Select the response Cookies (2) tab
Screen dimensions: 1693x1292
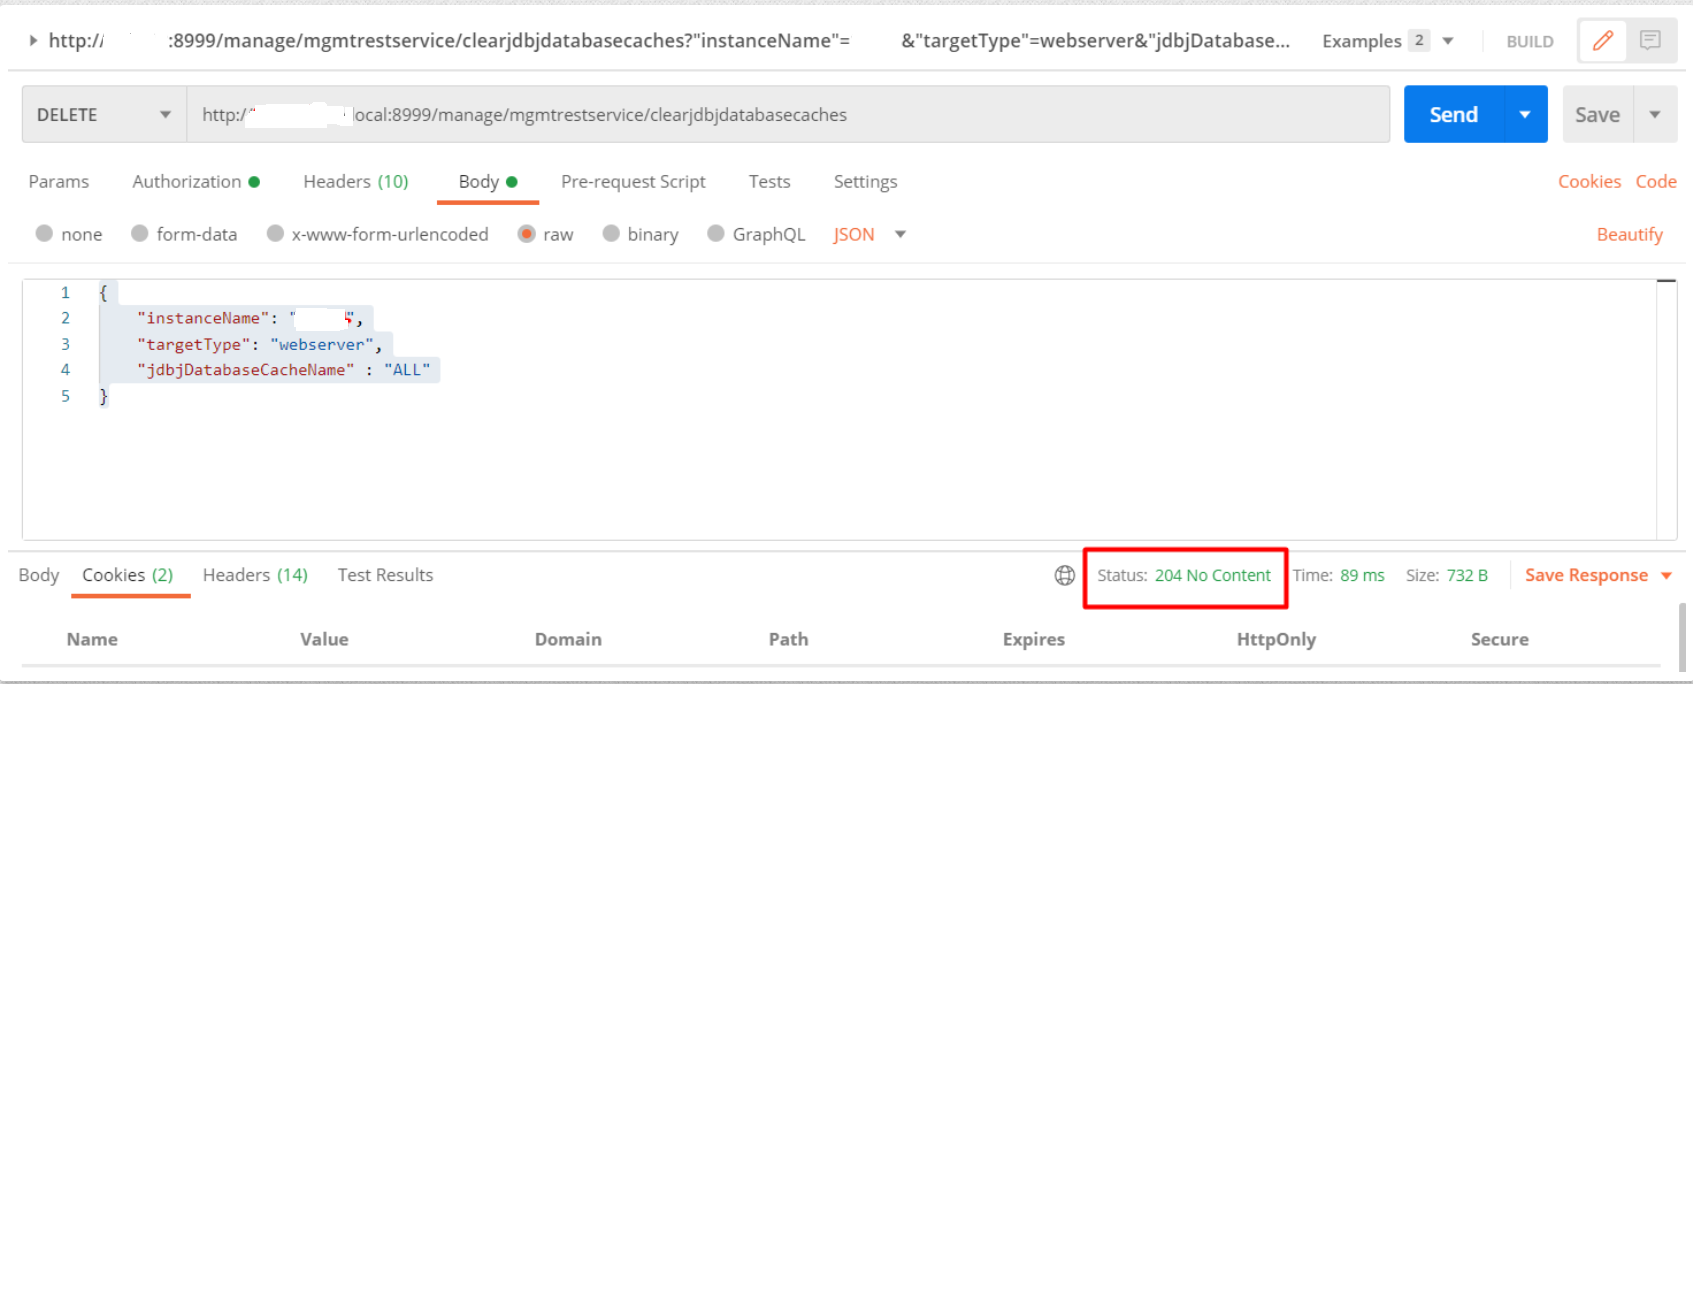pos(128,575)
